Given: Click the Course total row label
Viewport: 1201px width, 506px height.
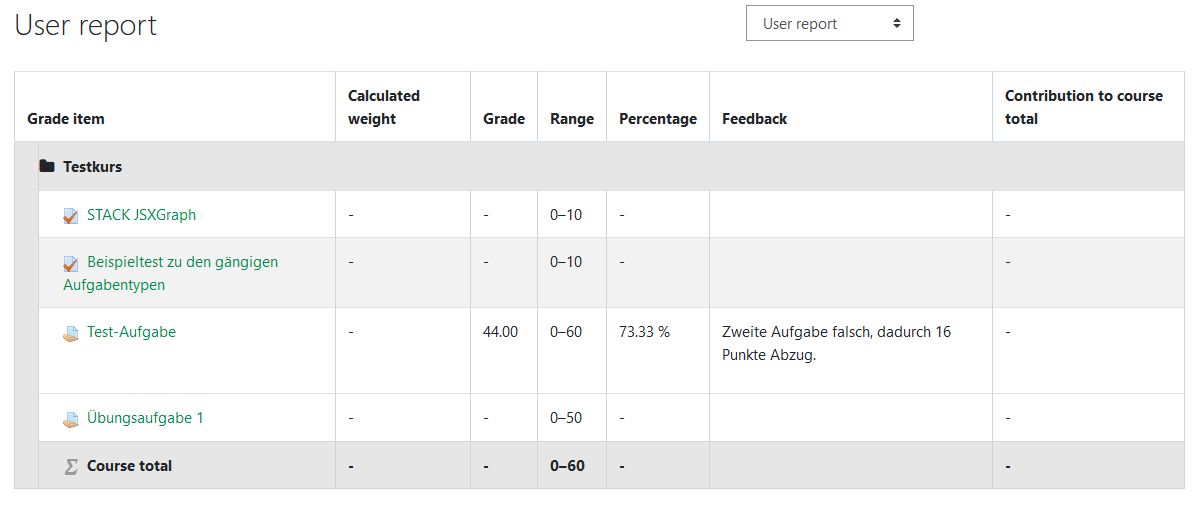Looking at the screenshot, I should [129, 466].
